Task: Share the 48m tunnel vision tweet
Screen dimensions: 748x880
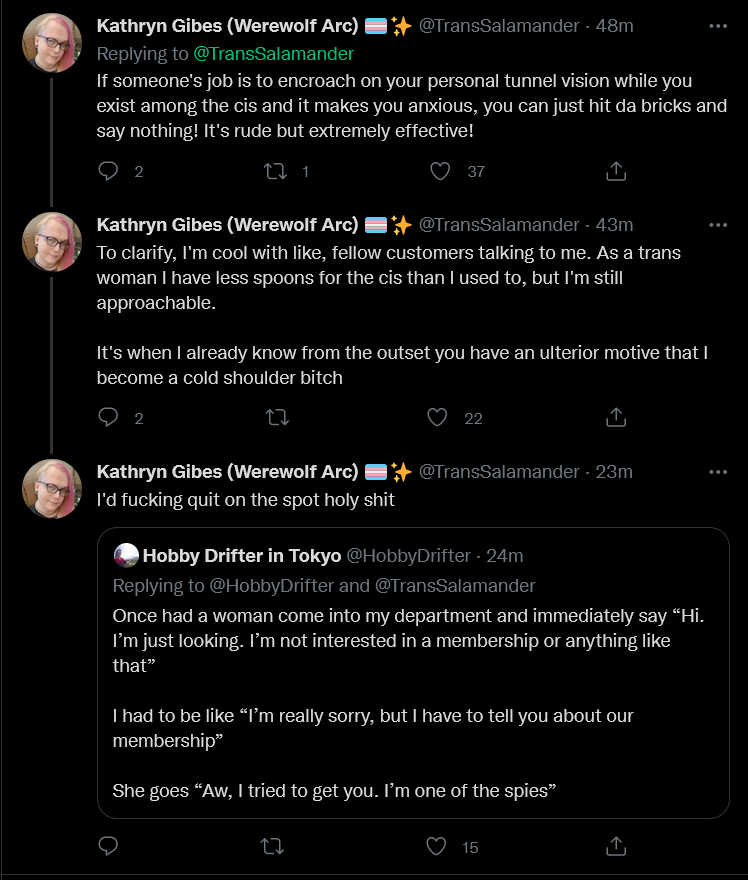Action: (616, 171)
